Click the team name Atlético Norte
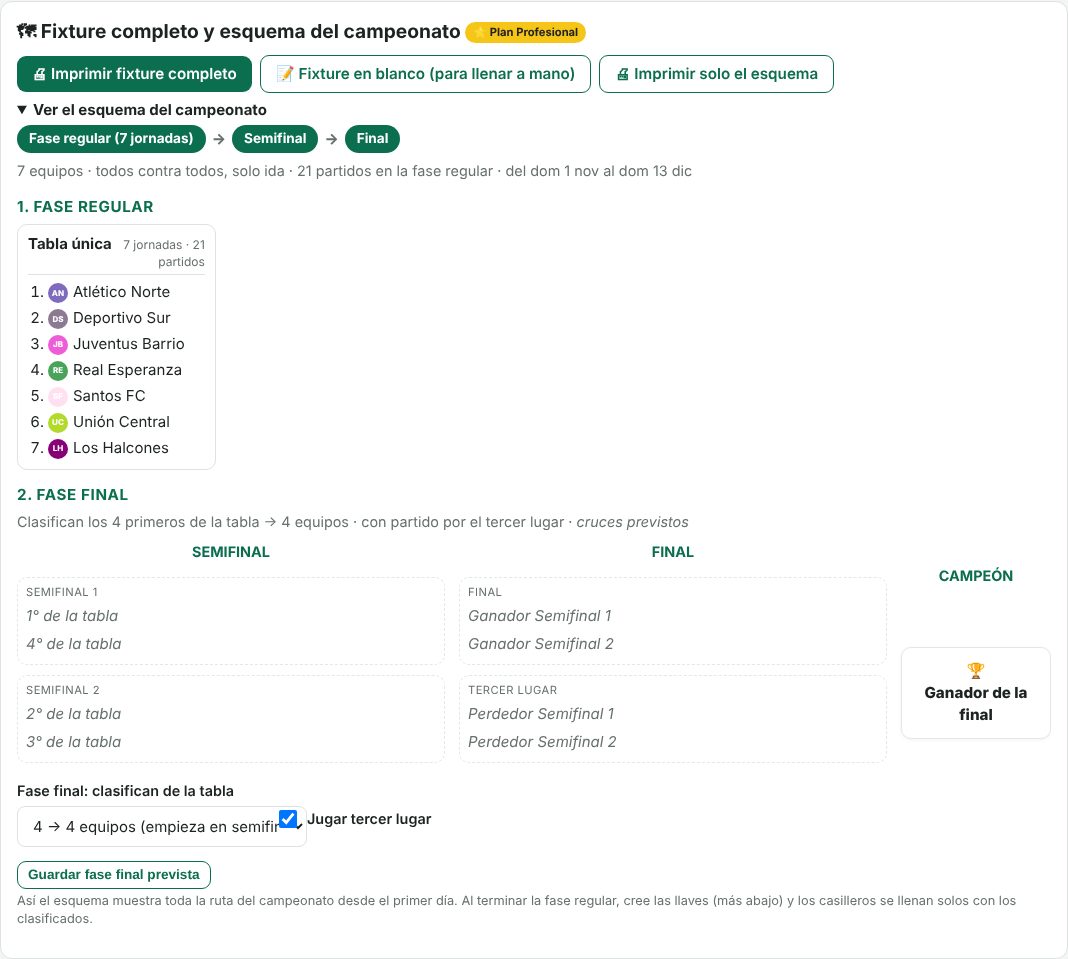Image resolution: width=1068 pixels, height=959 pixels. tap(121, 292)
